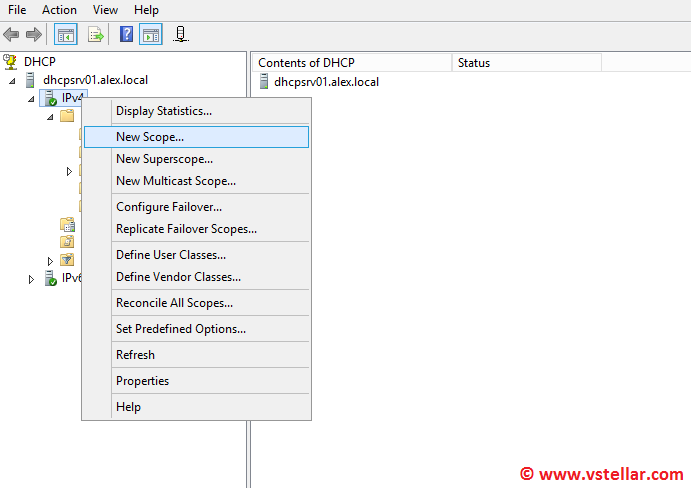Select dhcpsrv01.alex.local in contents list
Image resolution: width=691 pixels, height=488 pixels.
(x=326, y=82)
